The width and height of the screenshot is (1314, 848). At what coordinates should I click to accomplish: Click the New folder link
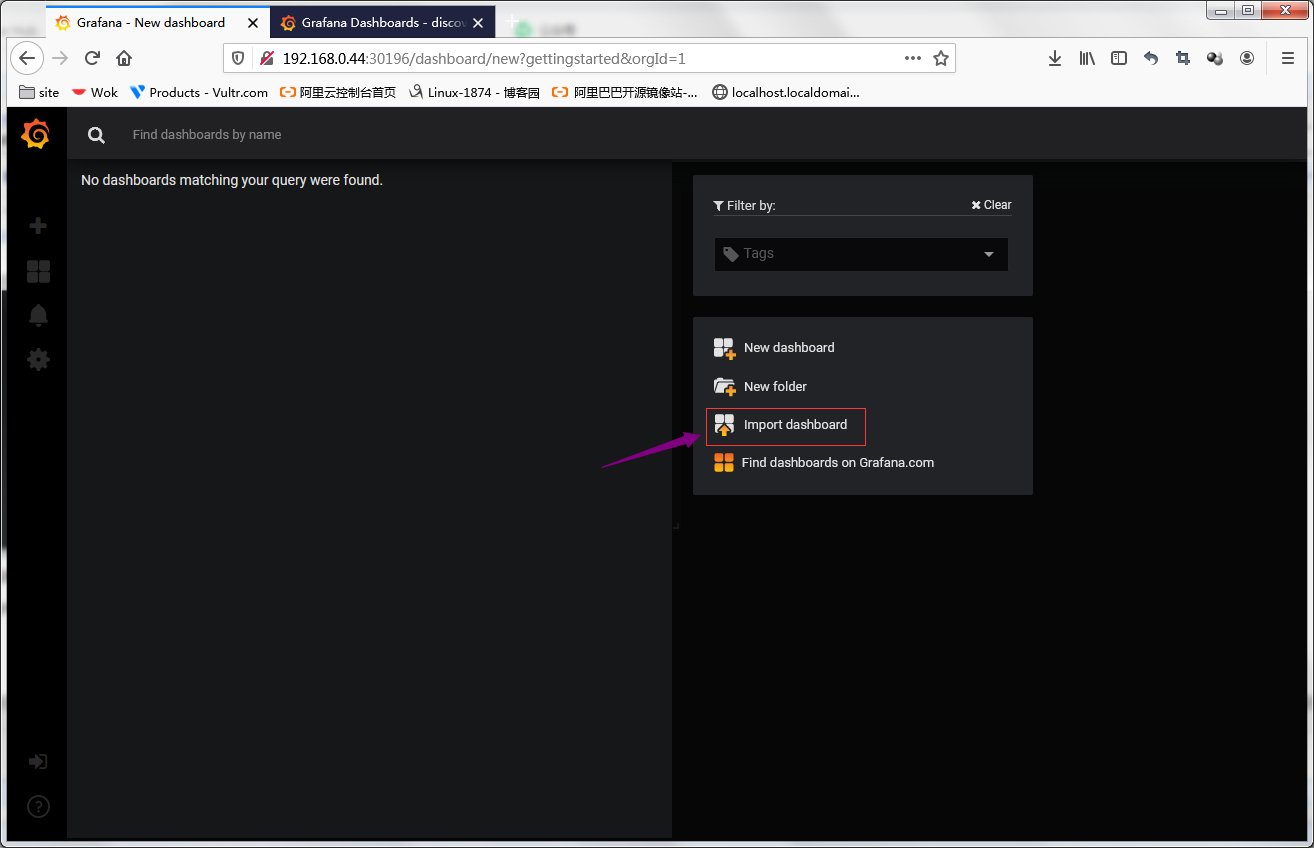pos(775,387)
